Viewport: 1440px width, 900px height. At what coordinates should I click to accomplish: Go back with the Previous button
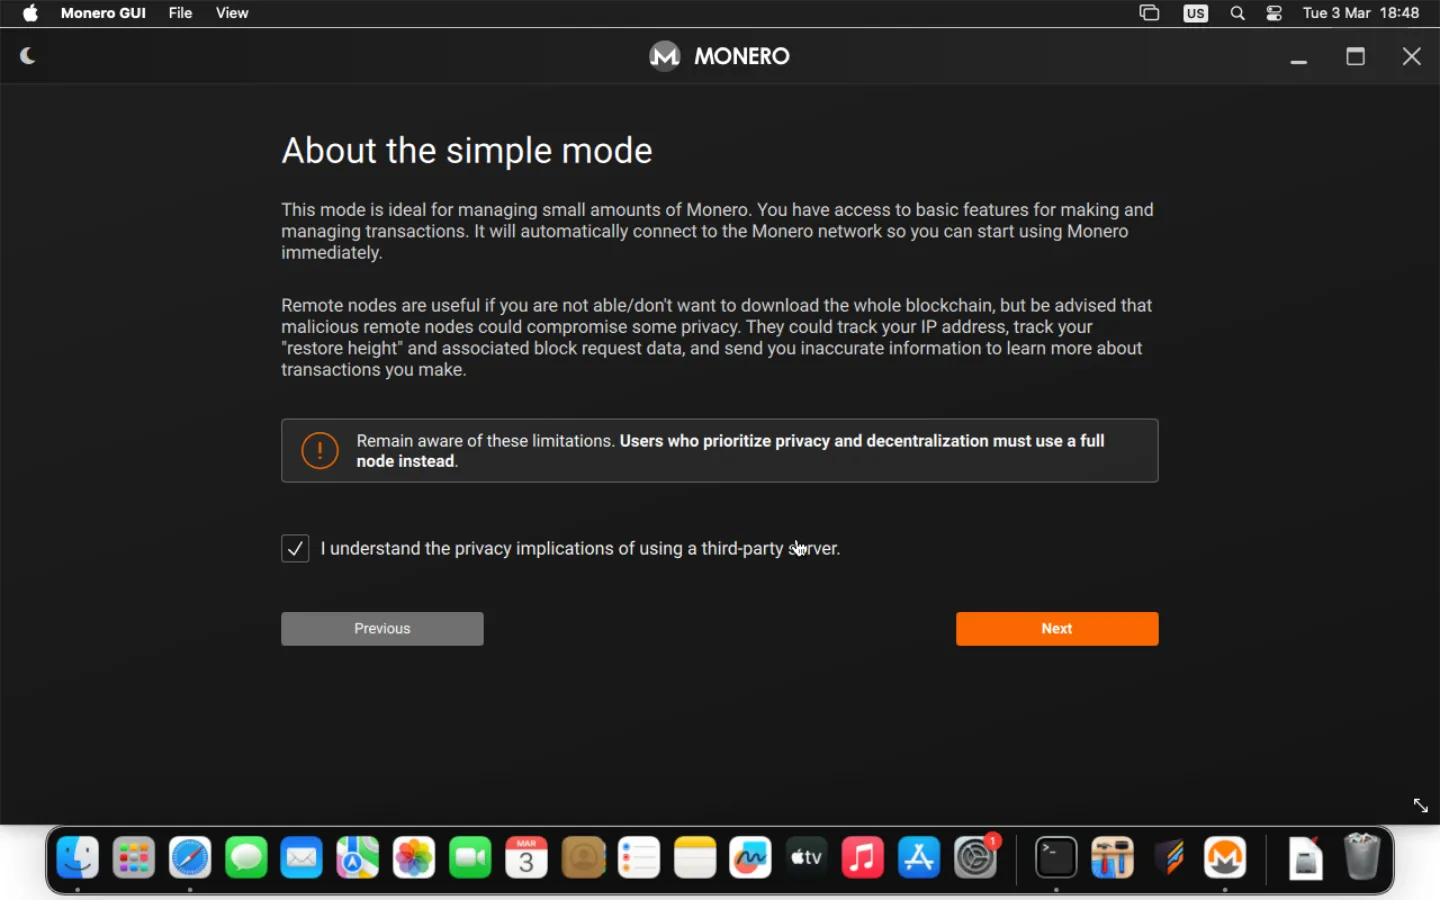[x=382, y=629]
